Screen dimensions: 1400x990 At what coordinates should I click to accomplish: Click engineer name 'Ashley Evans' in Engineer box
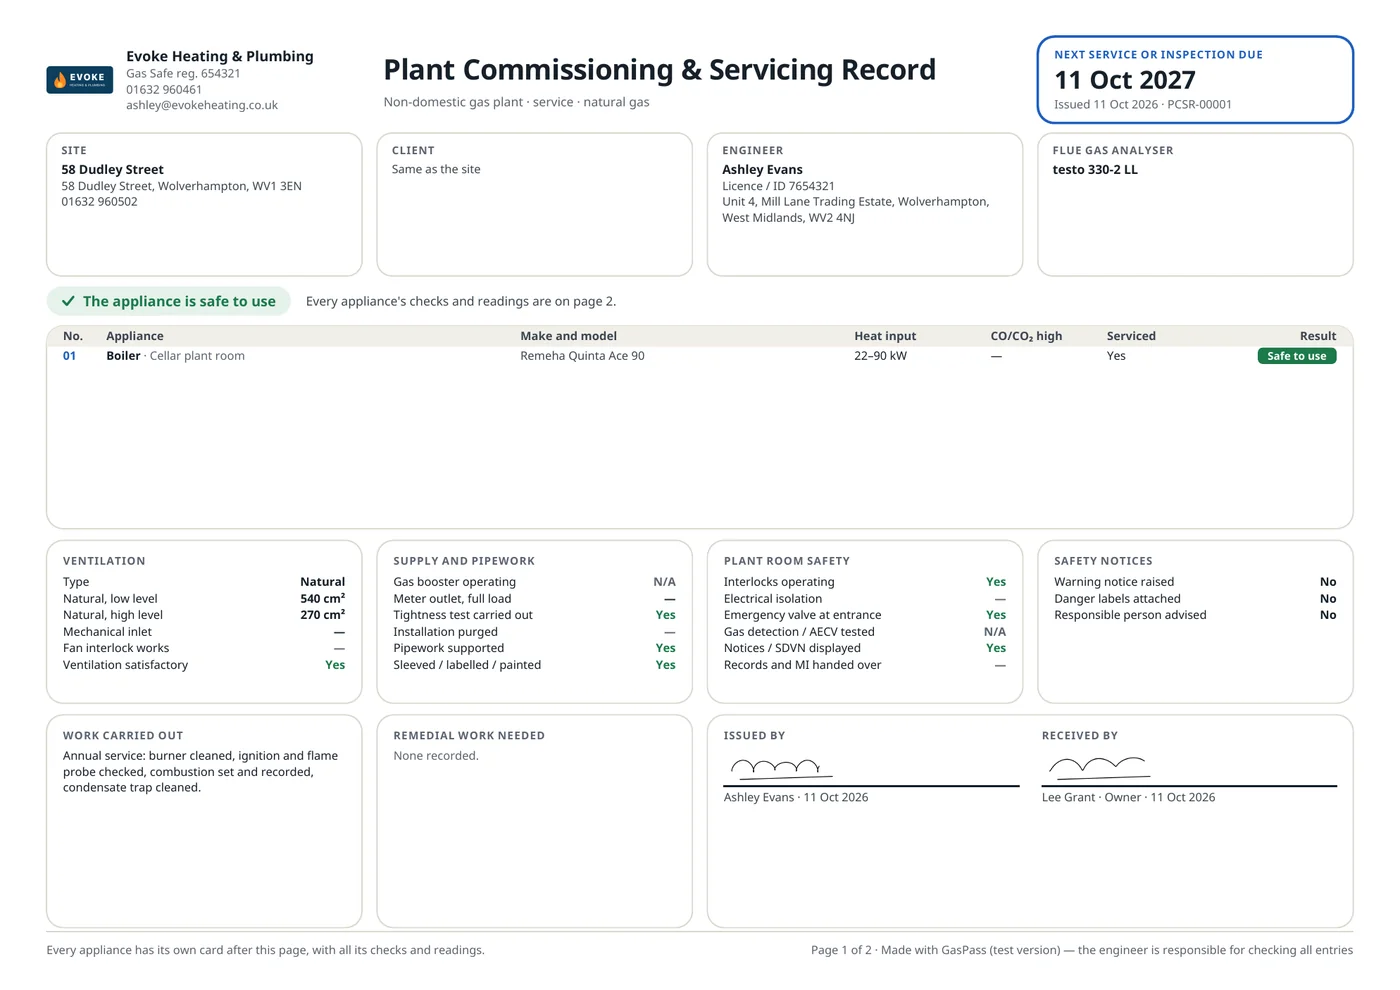coord(762,170)
